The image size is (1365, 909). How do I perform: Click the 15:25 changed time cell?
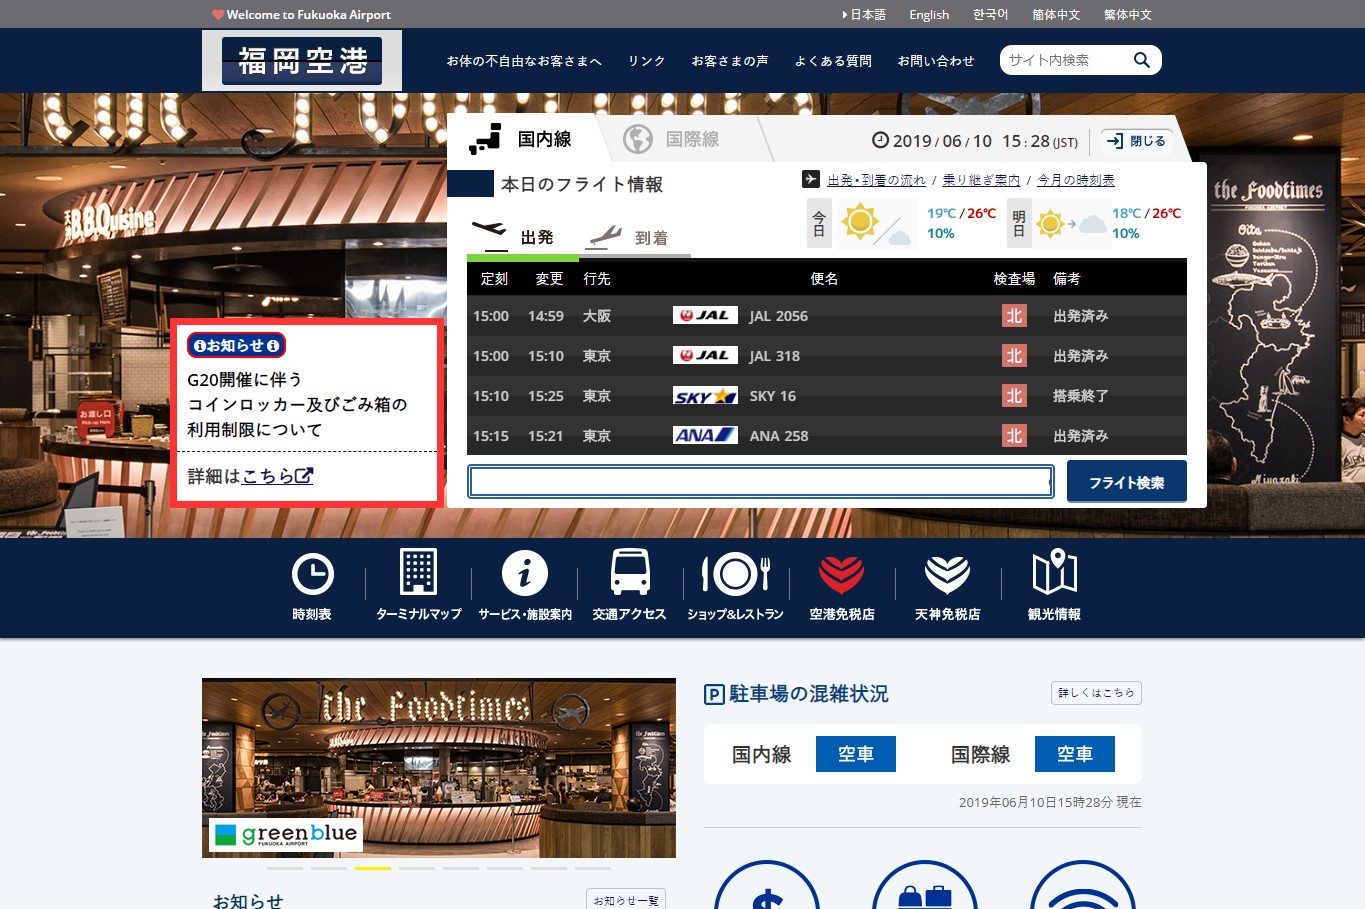(x=546, y=396)
